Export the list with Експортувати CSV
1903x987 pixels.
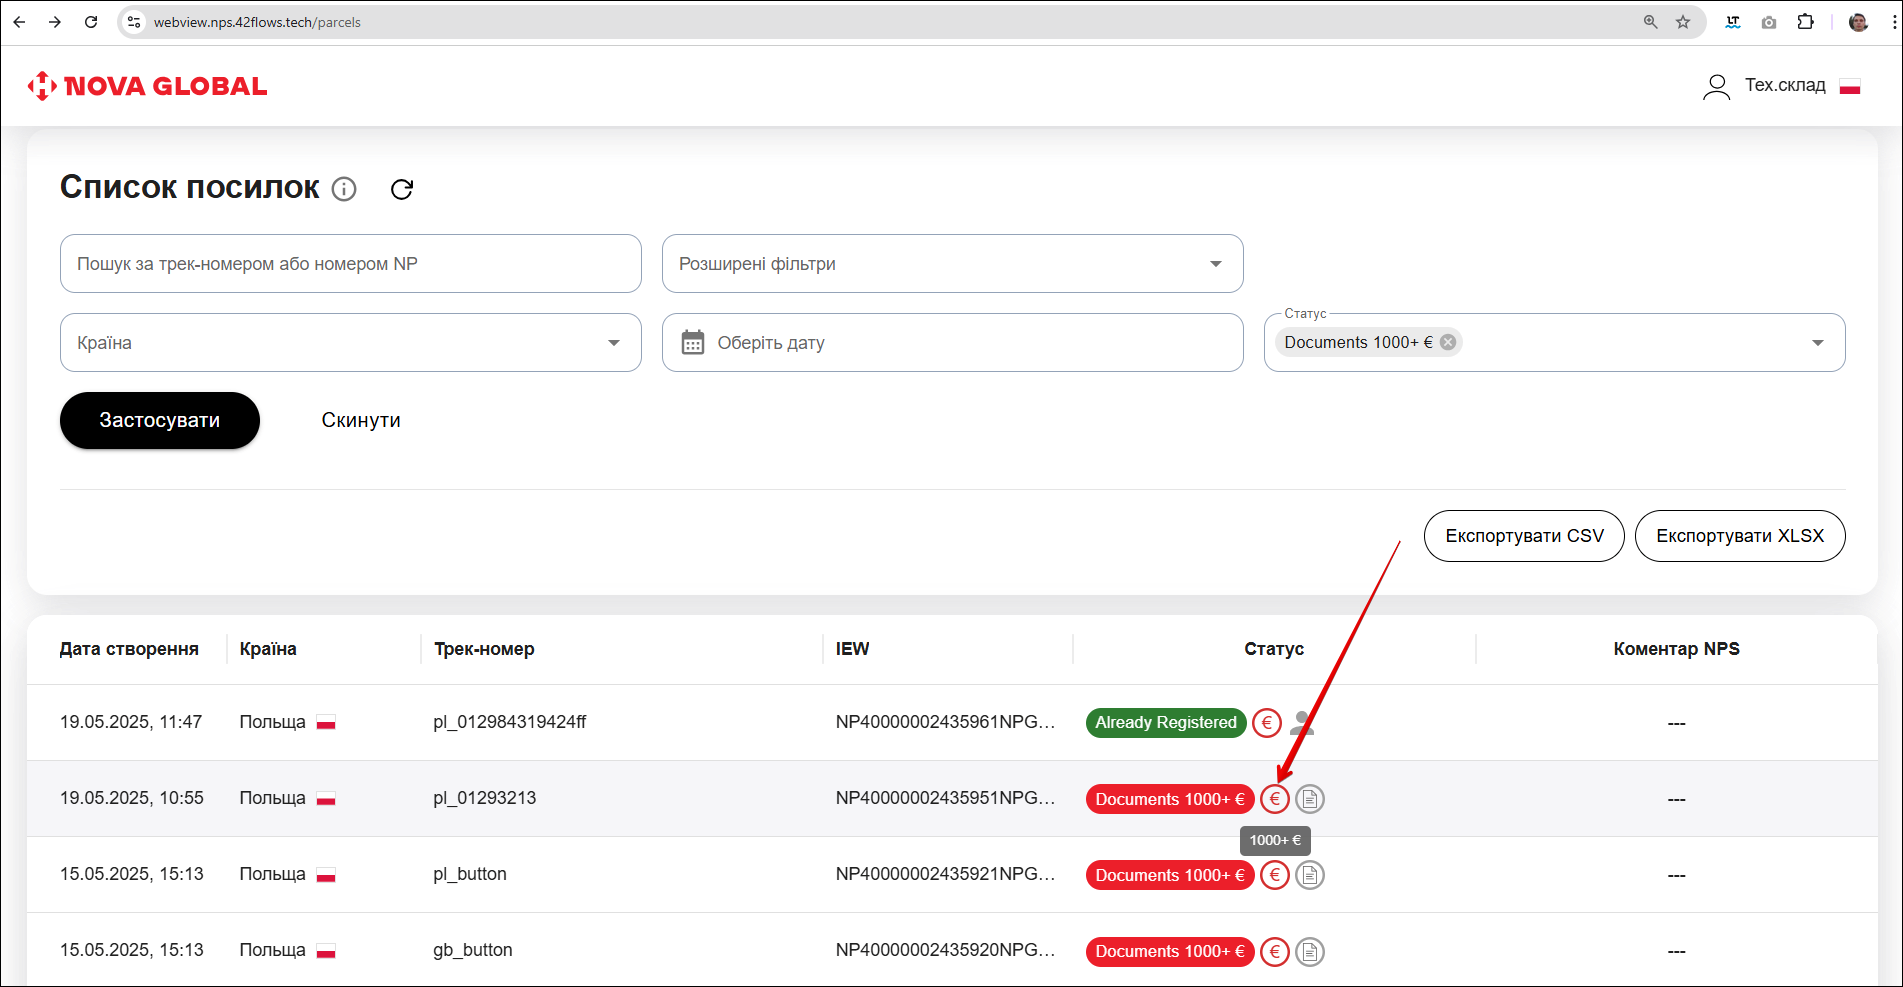(1524, 536)
